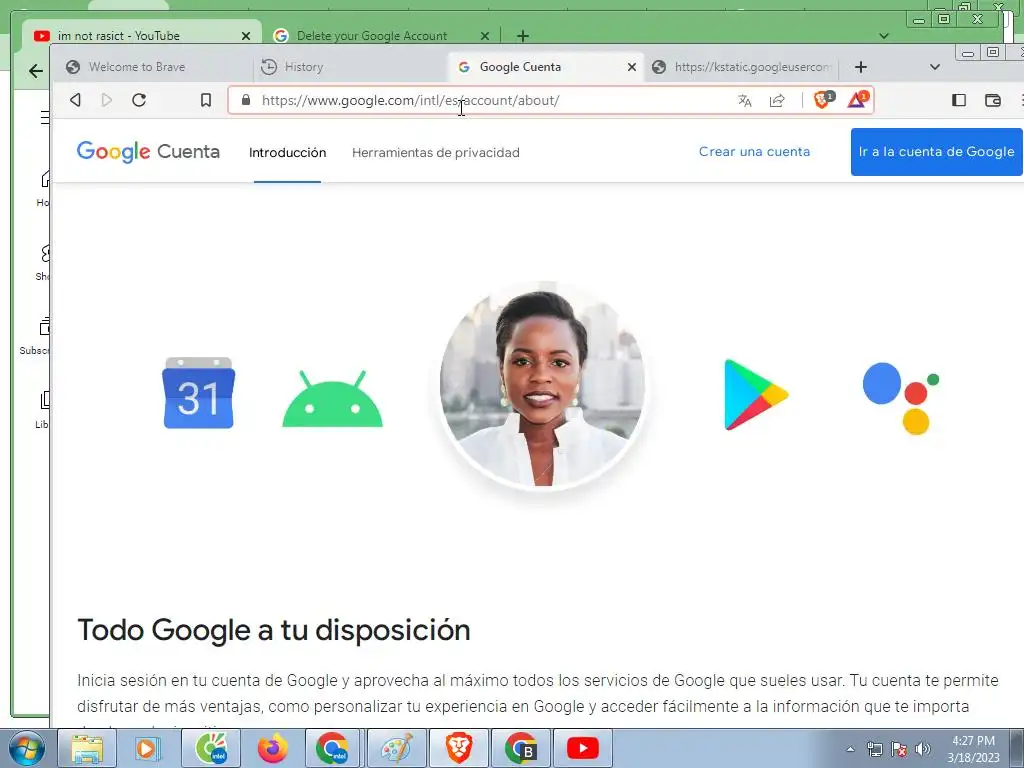Open the Windows Start button
The height and width of the screenshot is (768, 1024).
(x=27, y=748)
